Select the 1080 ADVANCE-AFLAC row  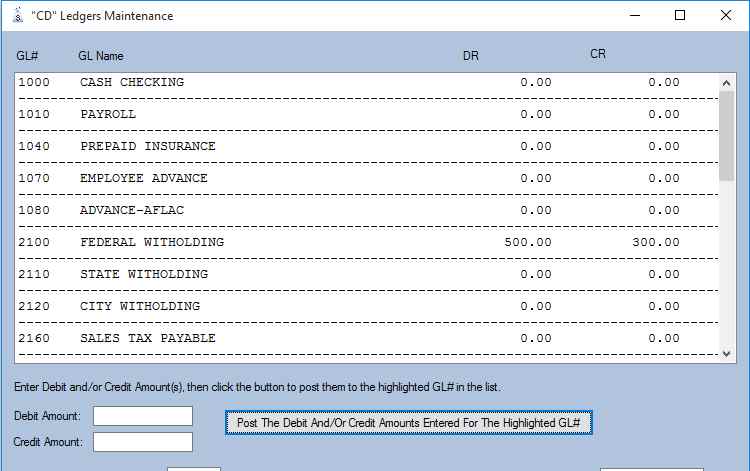point(367,210)
